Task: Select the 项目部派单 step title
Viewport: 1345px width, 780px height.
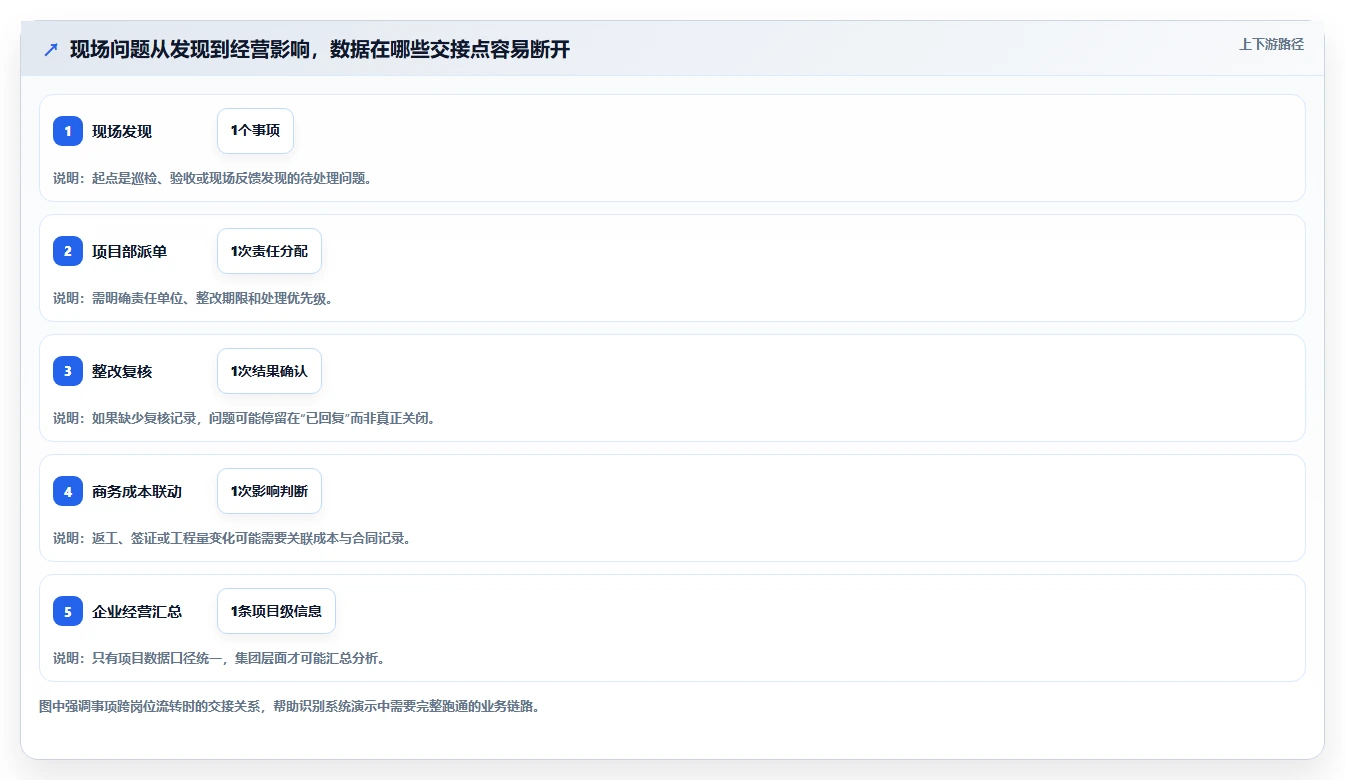Action: coord(130,251)
